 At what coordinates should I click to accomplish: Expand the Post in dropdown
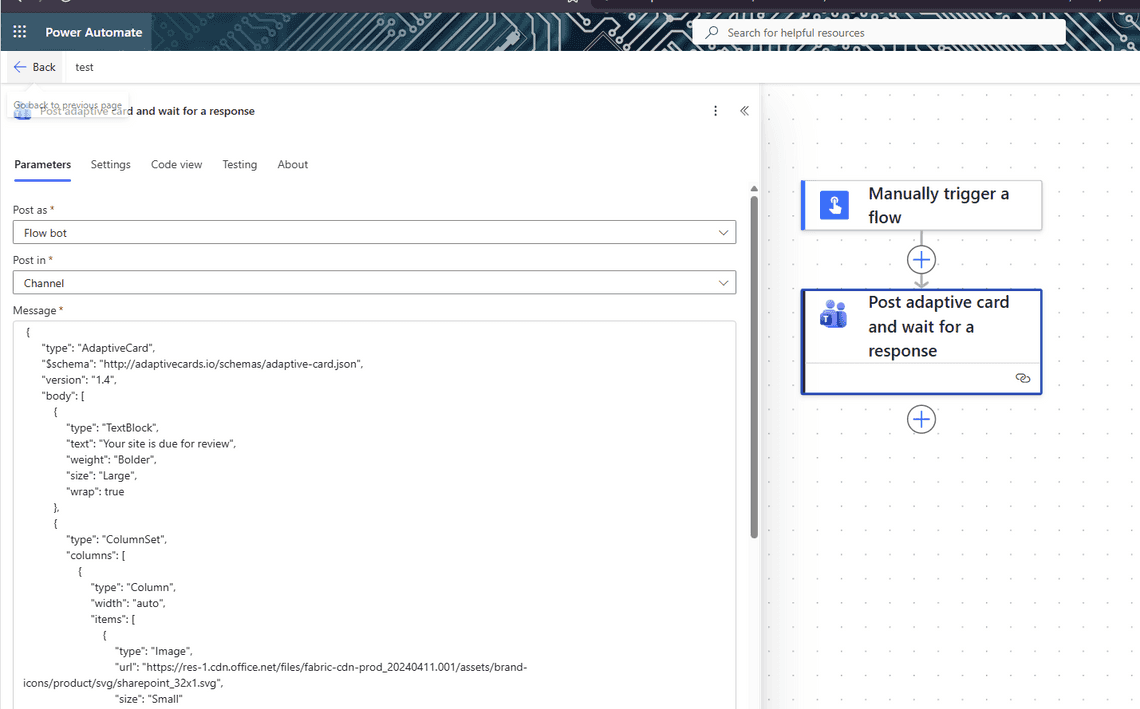click(x=723, y=283)
